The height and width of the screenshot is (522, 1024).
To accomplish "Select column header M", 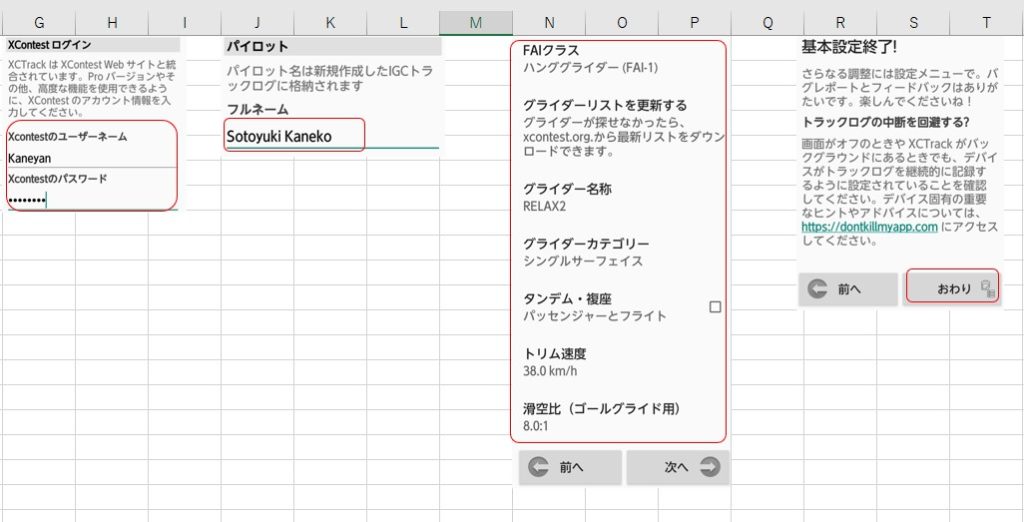I will coord(476,23).
